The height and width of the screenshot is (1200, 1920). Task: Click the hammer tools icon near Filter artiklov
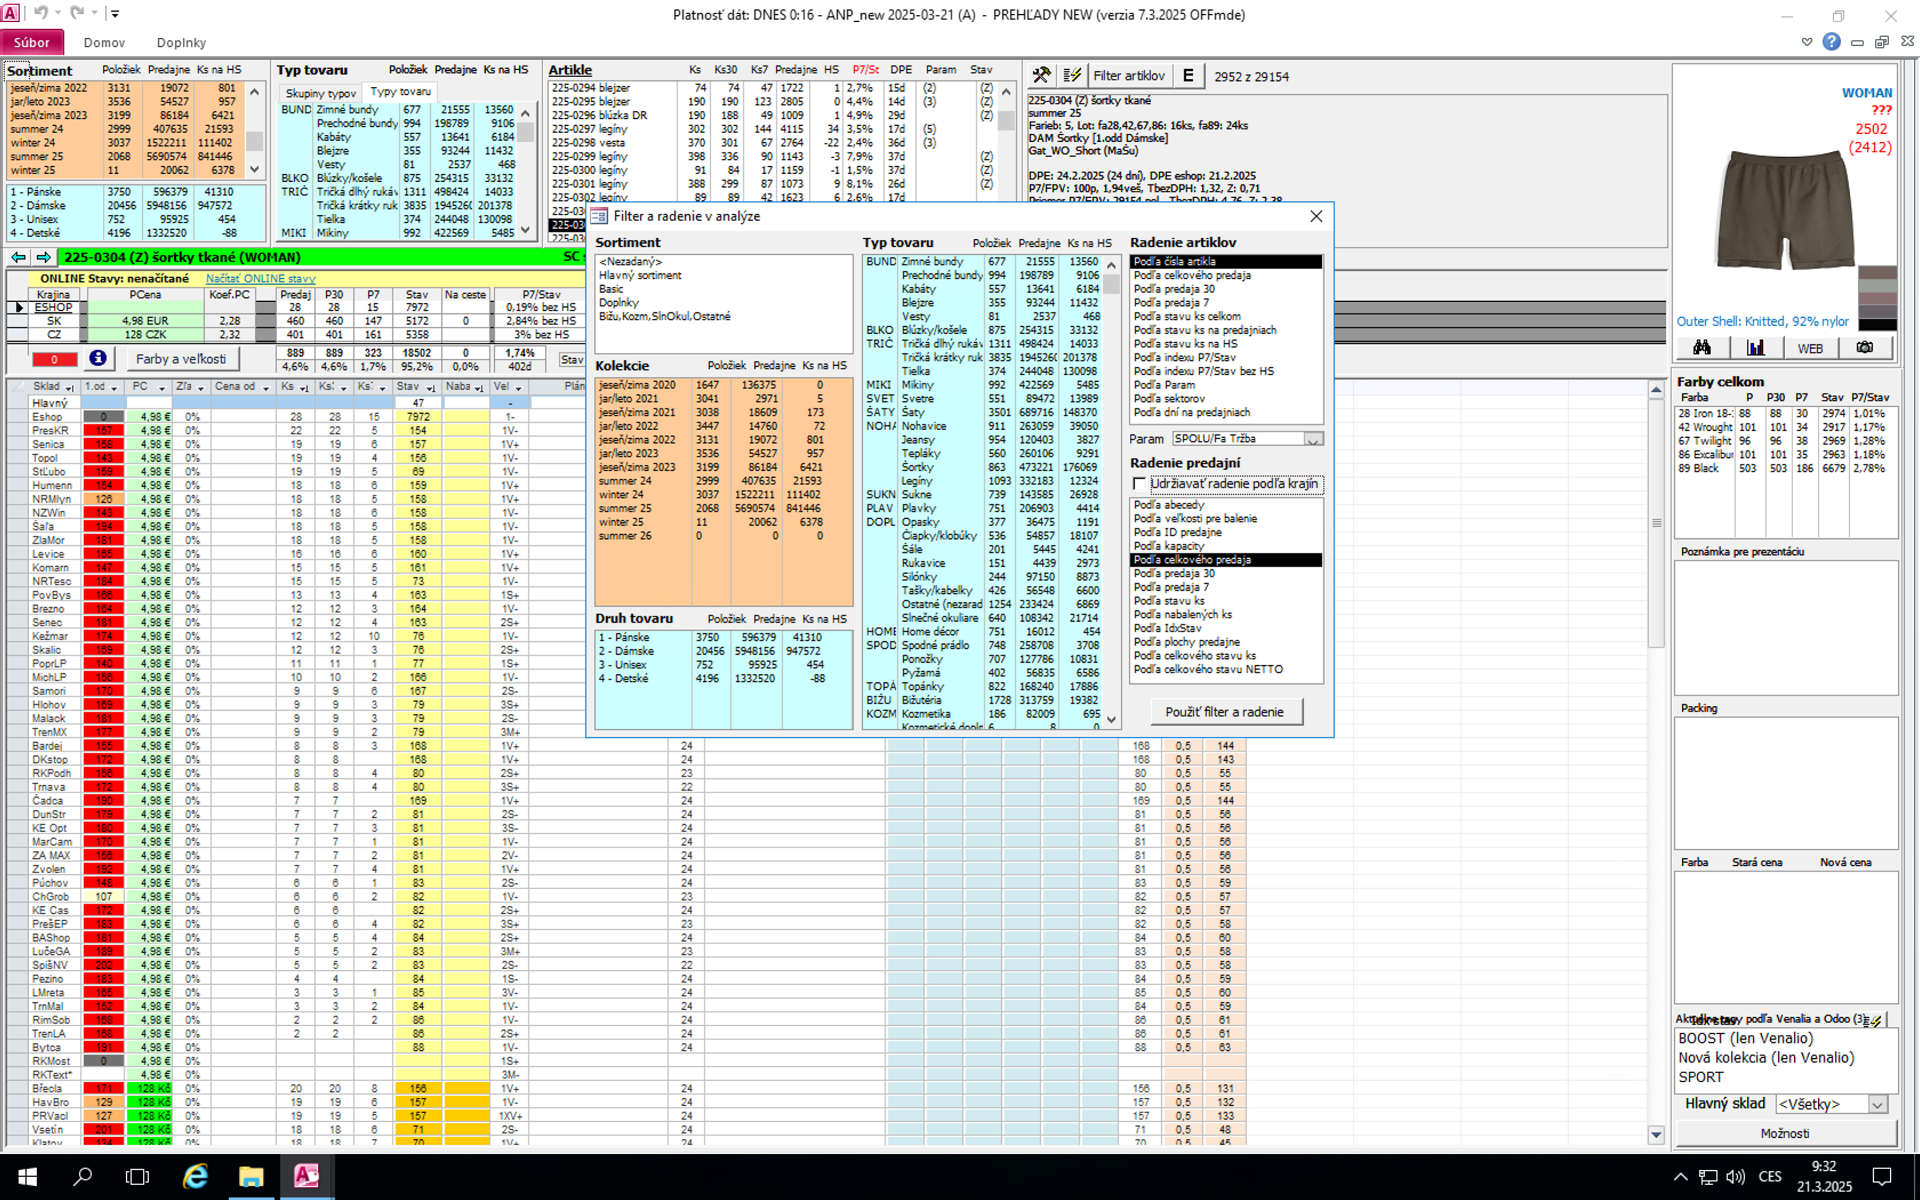pos(1041,75)
